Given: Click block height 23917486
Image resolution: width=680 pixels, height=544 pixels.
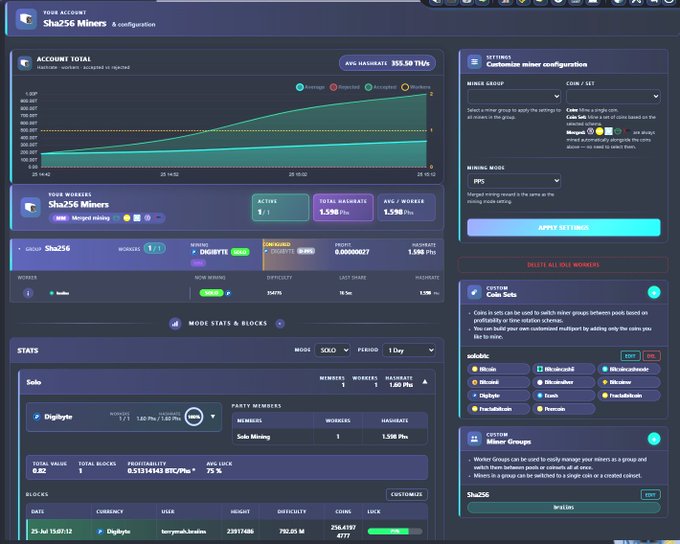Looking at the screenshot, I should [240, 531].
